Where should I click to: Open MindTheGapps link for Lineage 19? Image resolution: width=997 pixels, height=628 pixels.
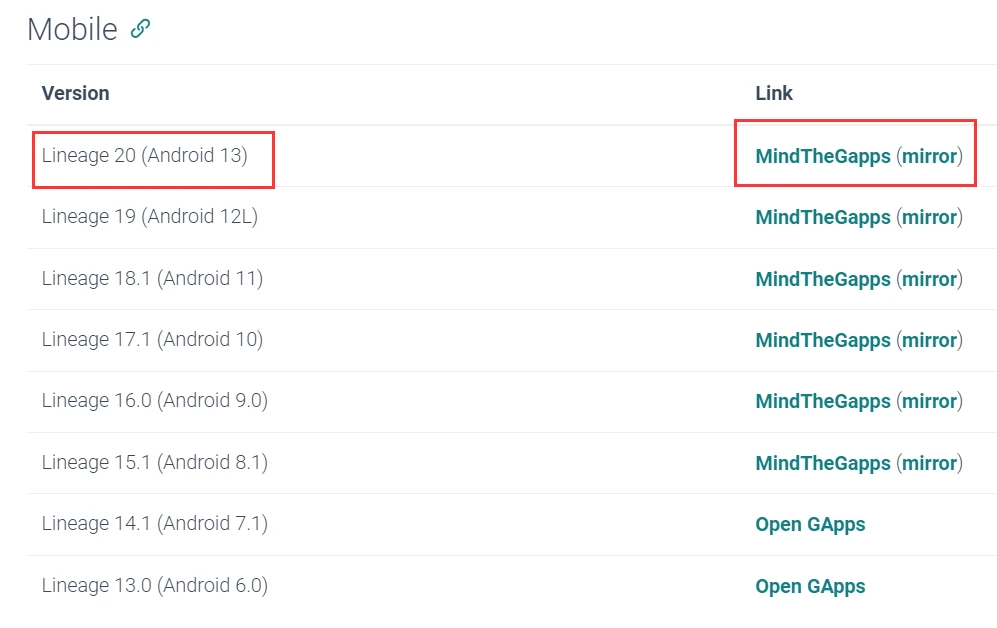tap(823, 217)
